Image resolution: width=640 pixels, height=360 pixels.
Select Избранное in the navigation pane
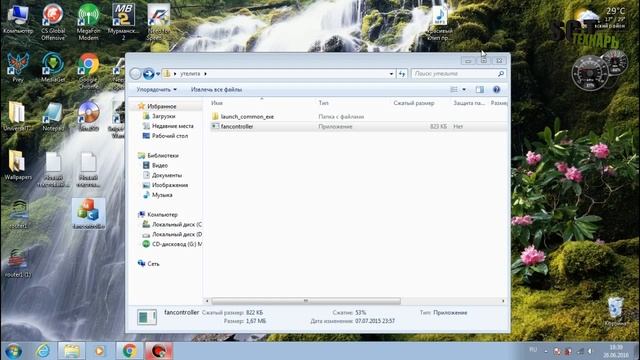162,107
